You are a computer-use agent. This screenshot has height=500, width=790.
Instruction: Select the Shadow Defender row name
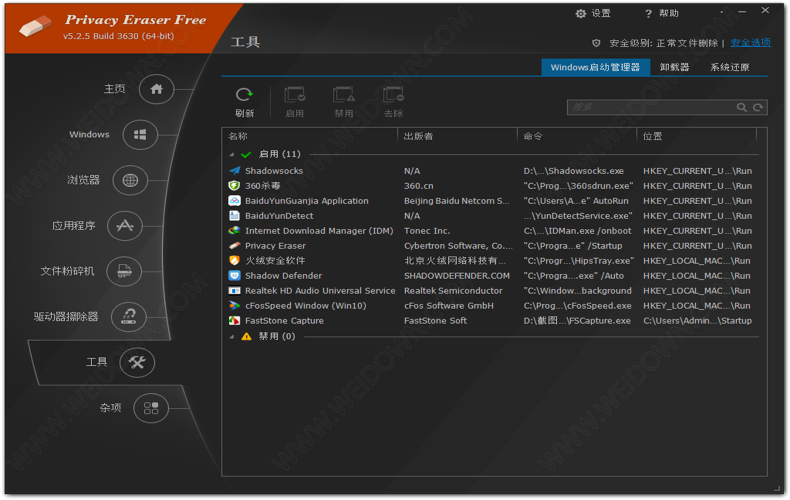click(x=283, y=276)
